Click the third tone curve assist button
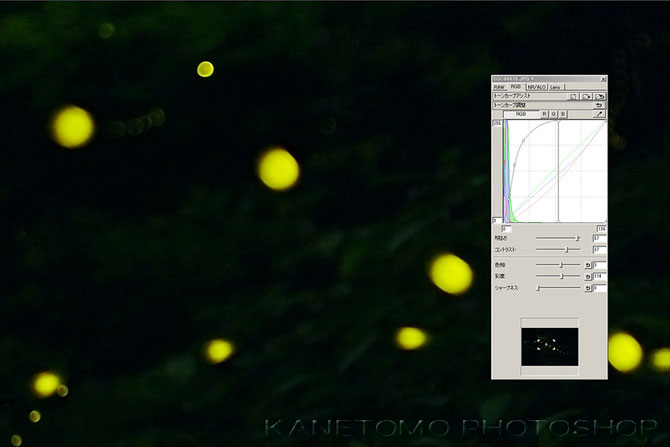Image resolution: width=670 pixels, height=447 pixels. (x=600, y=97)
